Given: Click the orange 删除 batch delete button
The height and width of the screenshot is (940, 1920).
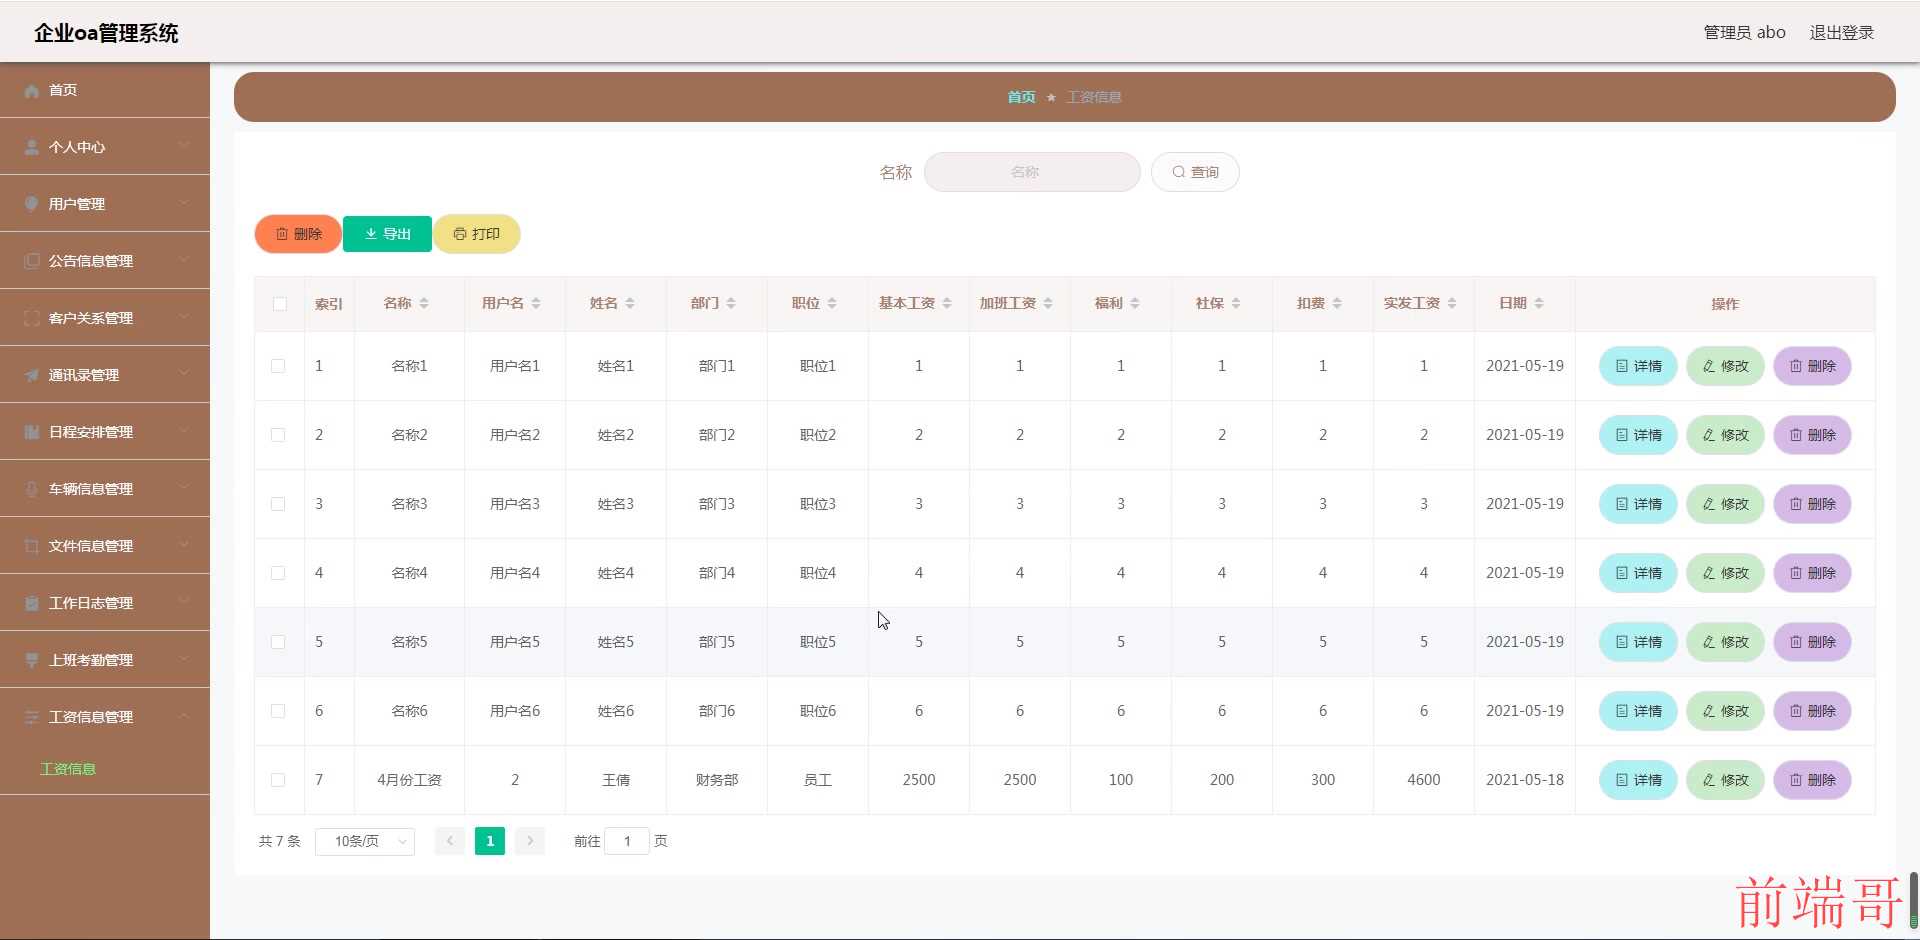Looking at the screenshot, I should (298, 234).
